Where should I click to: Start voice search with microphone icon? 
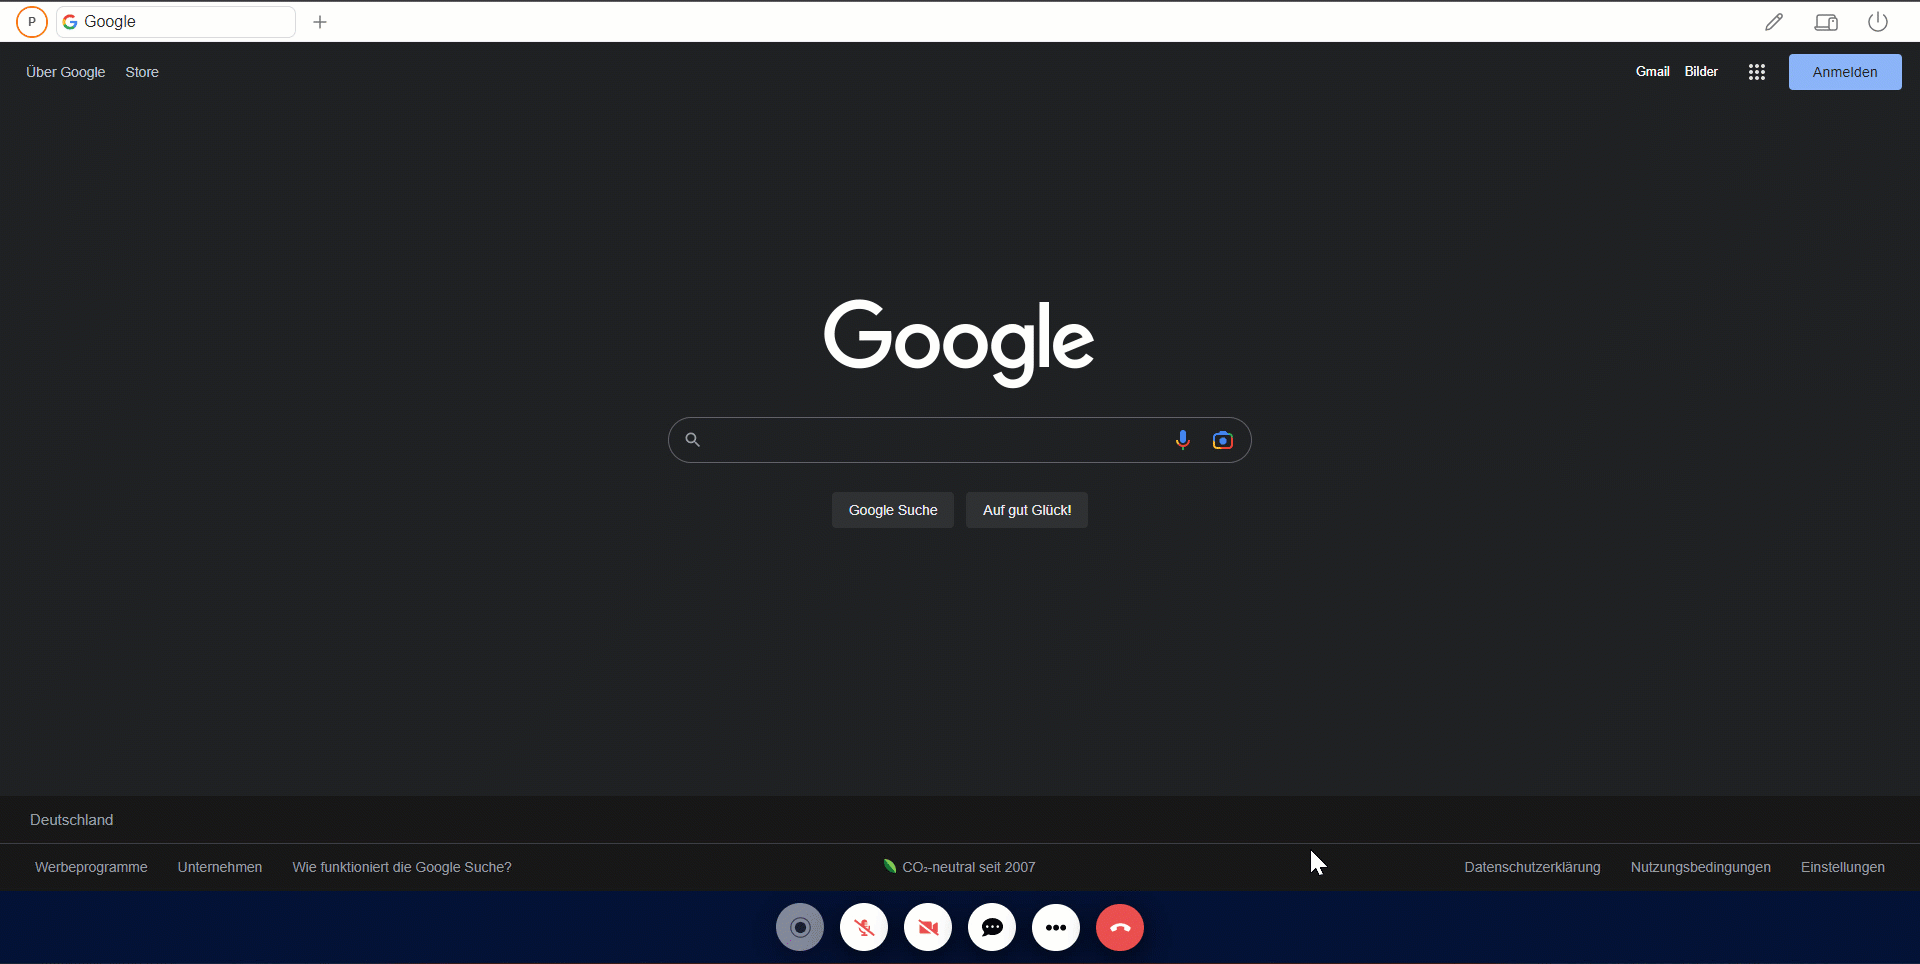pyautogui.click(x=1183, y=440)
